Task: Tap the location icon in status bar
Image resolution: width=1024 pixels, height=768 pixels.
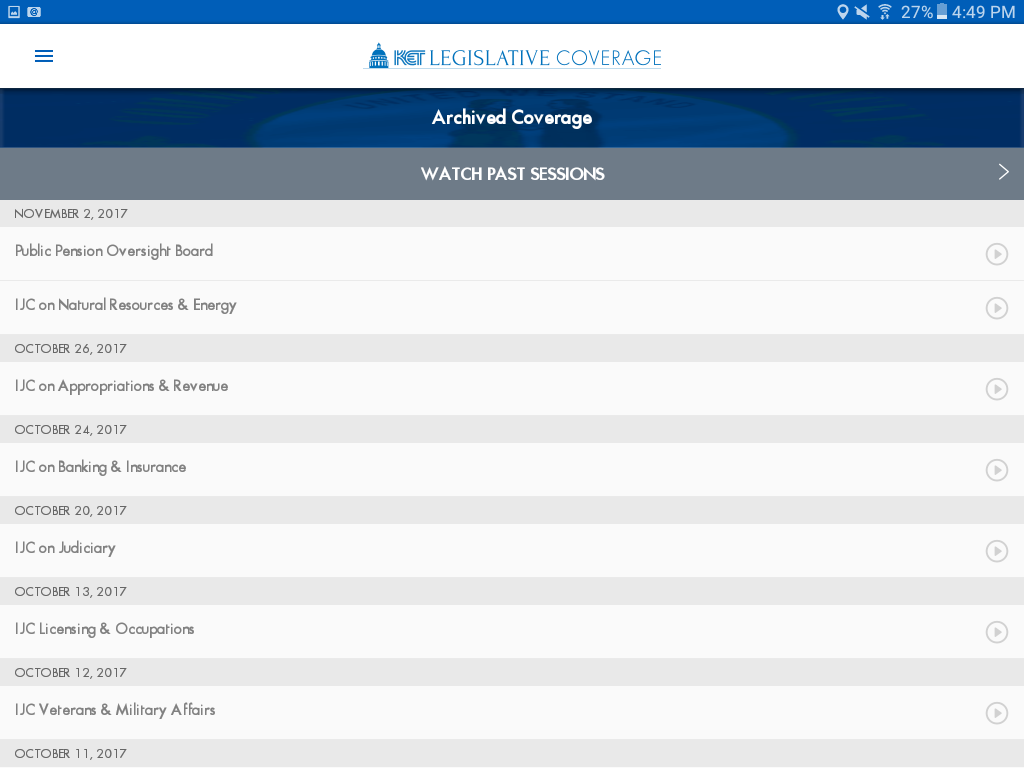Action: 842,12
